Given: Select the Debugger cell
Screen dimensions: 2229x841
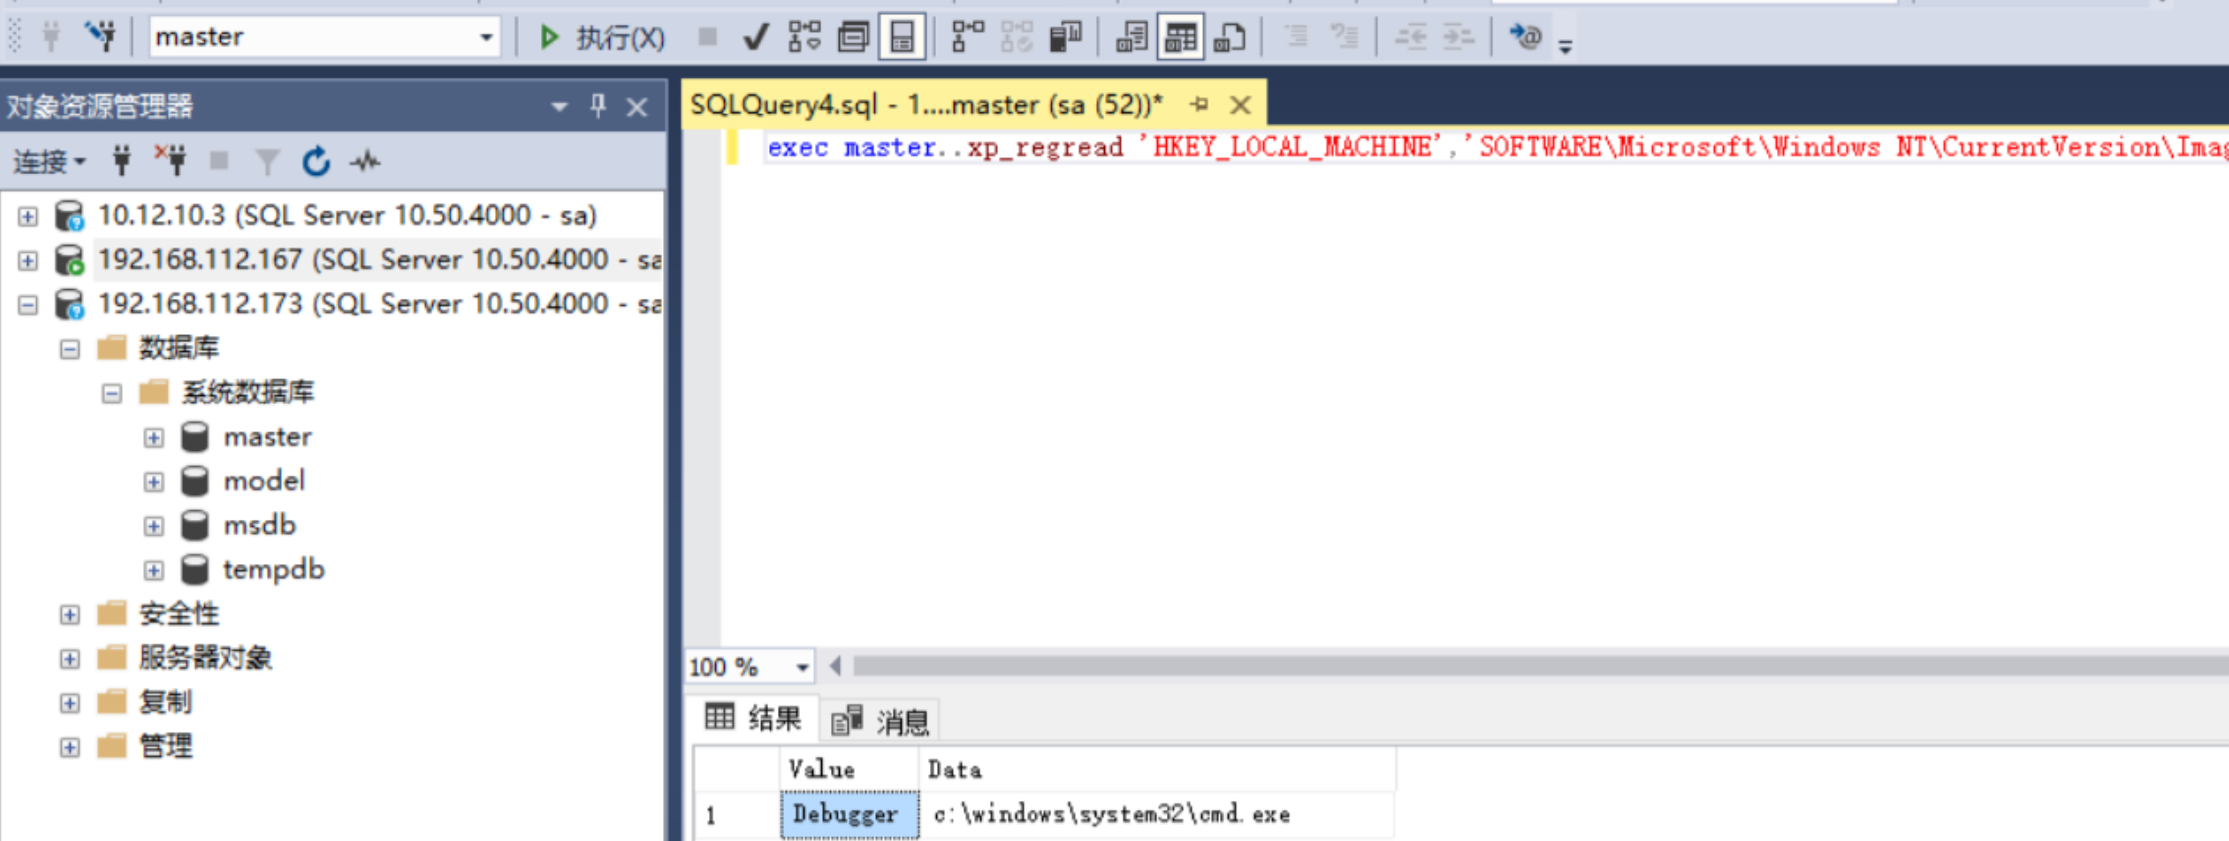Looking at the screenshot, I should [849, 815].
